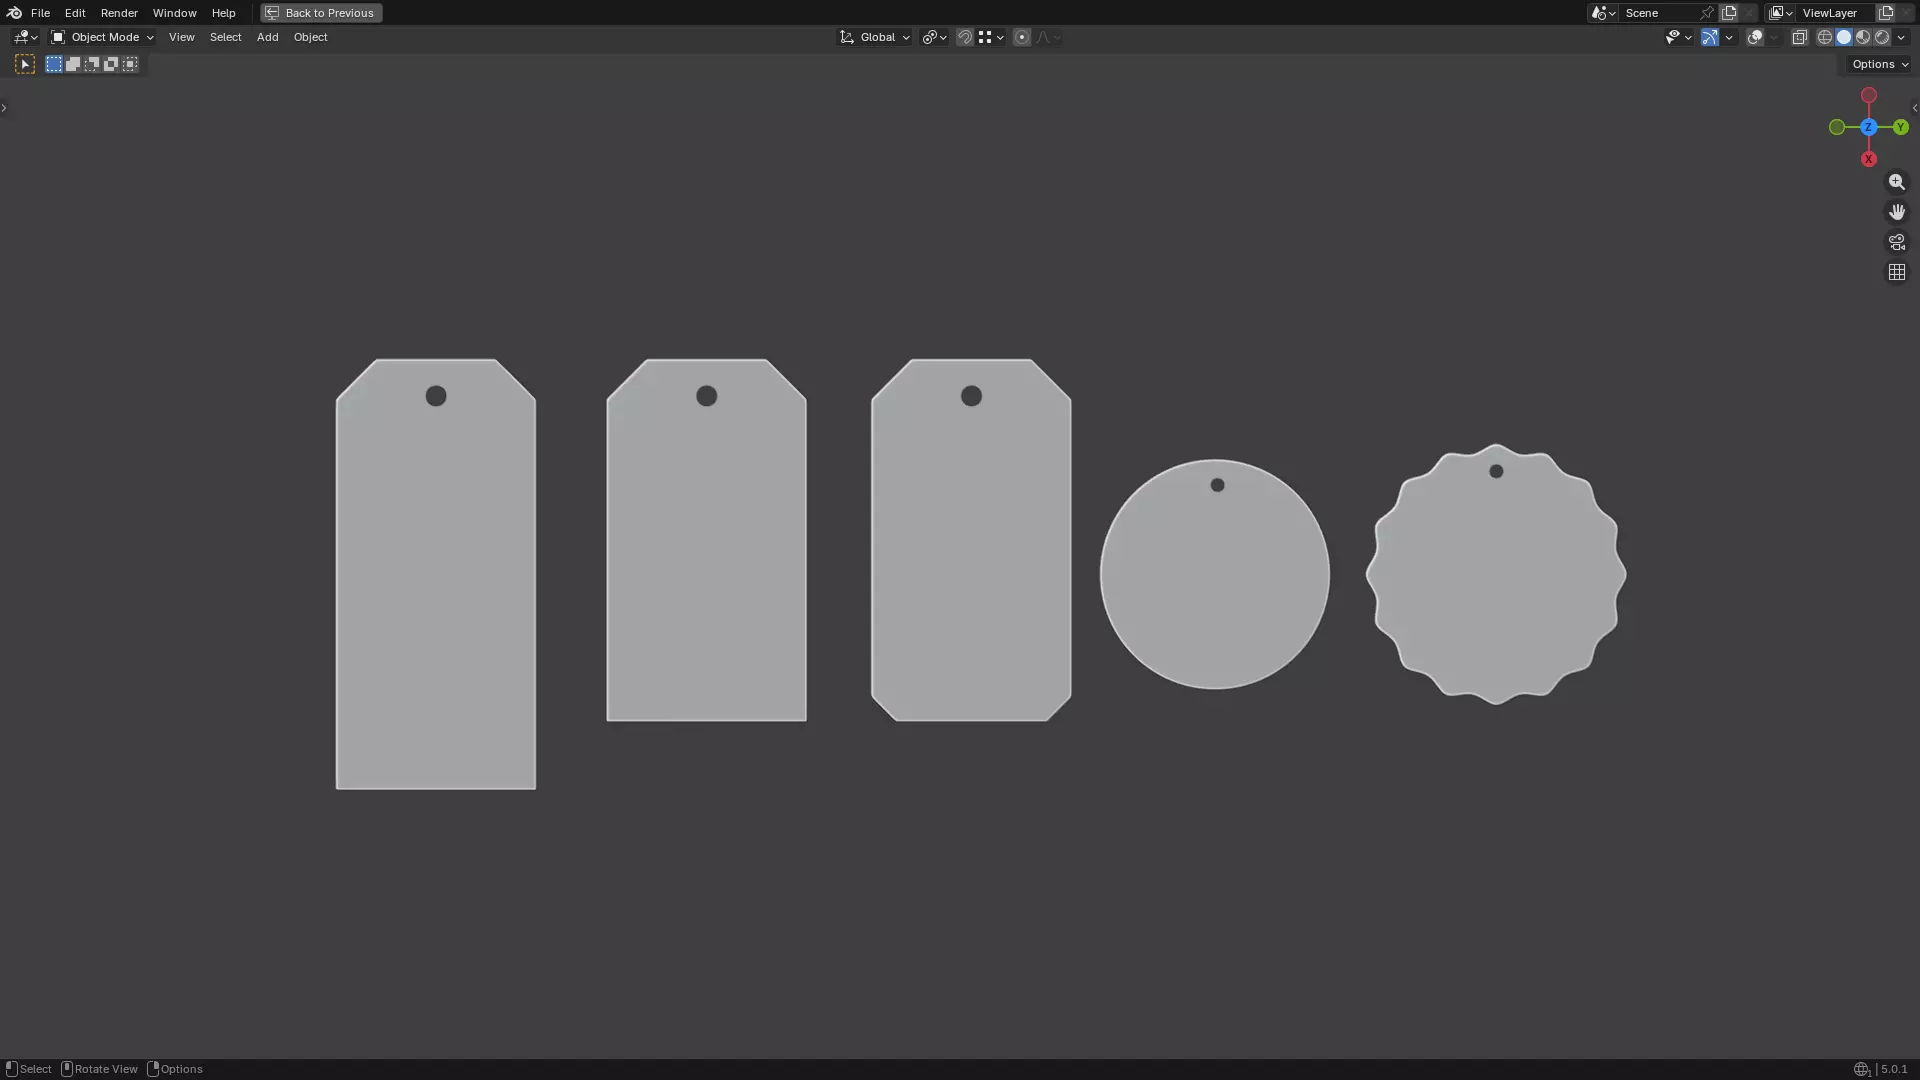
Task: Open the Options popover
Action: point(1879,64)
